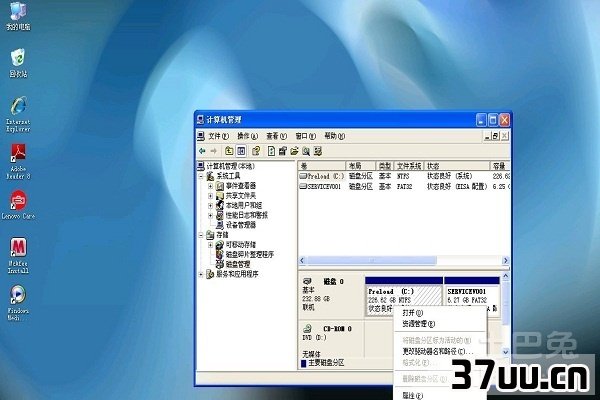Click the Properties toolbar icon
Screen dimensions: 600x400
(x=283, y=151)
